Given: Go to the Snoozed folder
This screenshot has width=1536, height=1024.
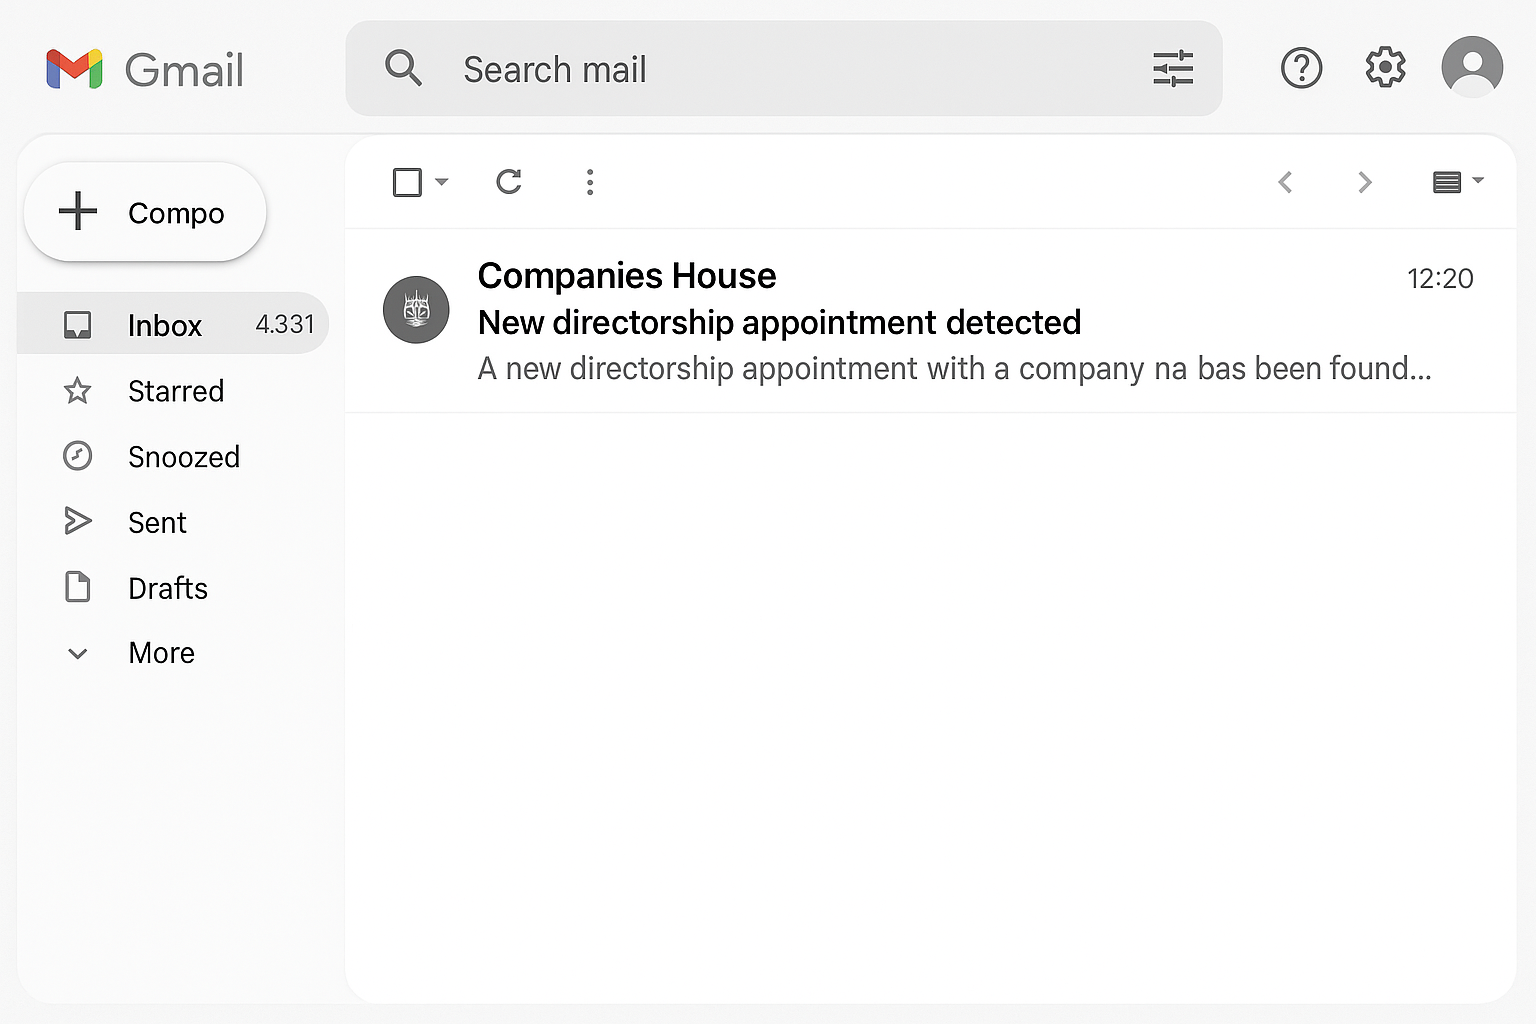Looking at the screenshot, I should (x=172, y=457).
